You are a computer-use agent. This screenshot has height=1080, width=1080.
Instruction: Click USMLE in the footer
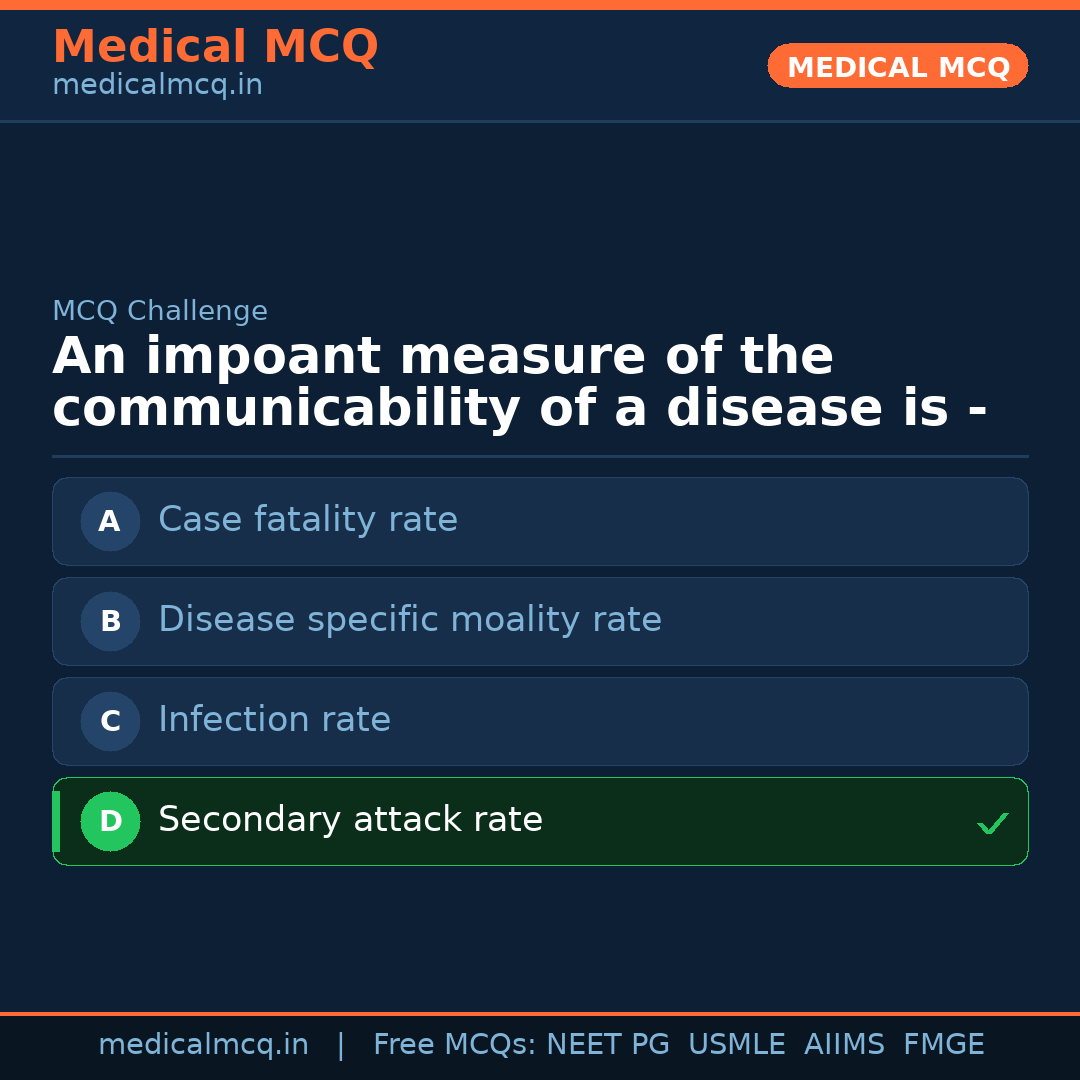(x=736, y=1045)
